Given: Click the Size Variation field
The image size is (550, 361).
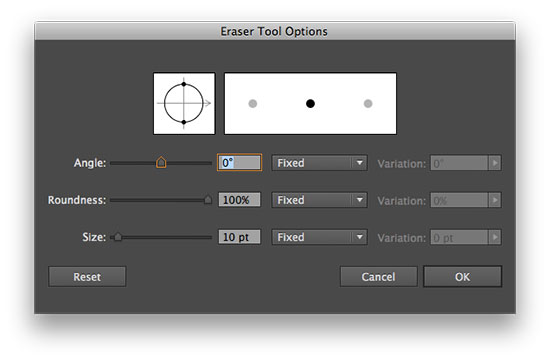Looking at the screenshot, I should (460, 237).
